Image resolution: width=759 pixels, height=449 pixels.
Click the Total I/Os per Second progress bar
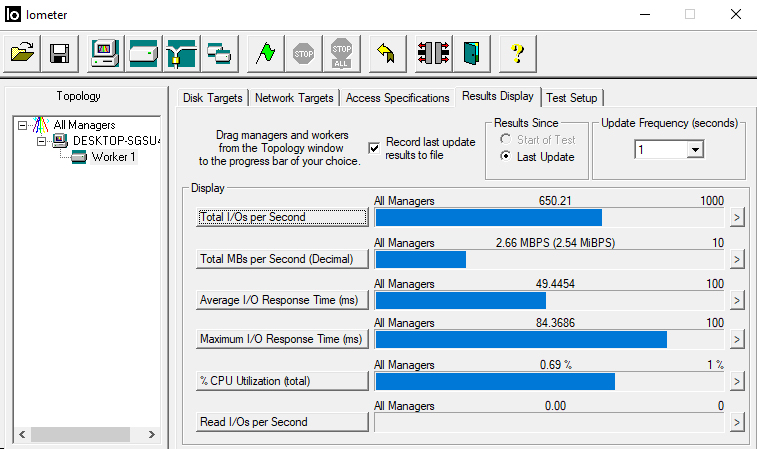click(550, 218)
